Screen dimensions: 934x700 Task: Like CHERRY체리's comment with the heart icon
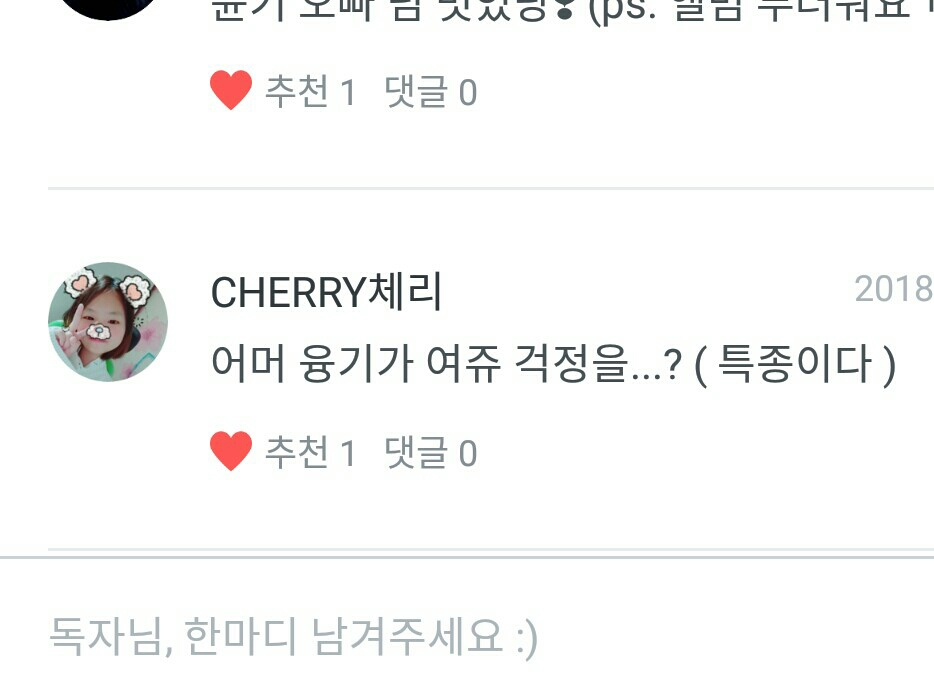[x=231, y=451]
